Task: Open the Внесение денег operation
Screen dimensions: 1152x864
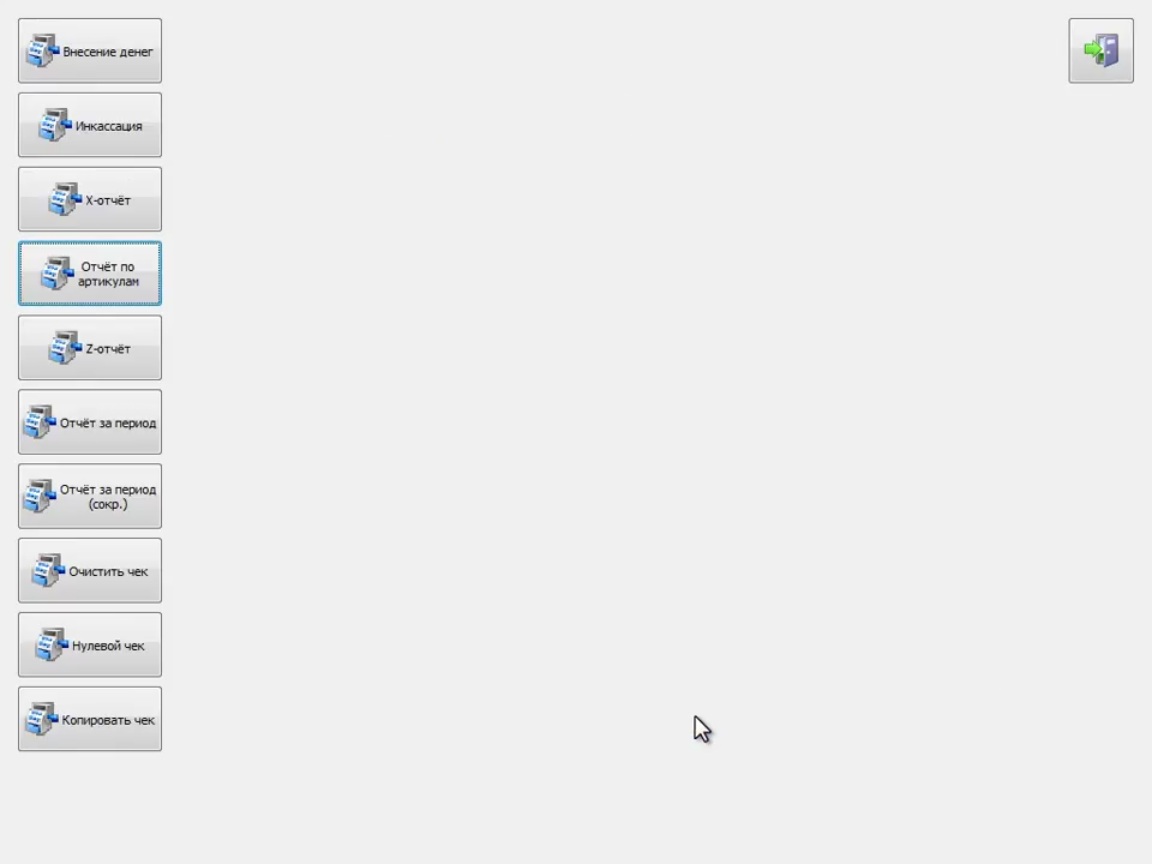Action: [x=90, y=51]
